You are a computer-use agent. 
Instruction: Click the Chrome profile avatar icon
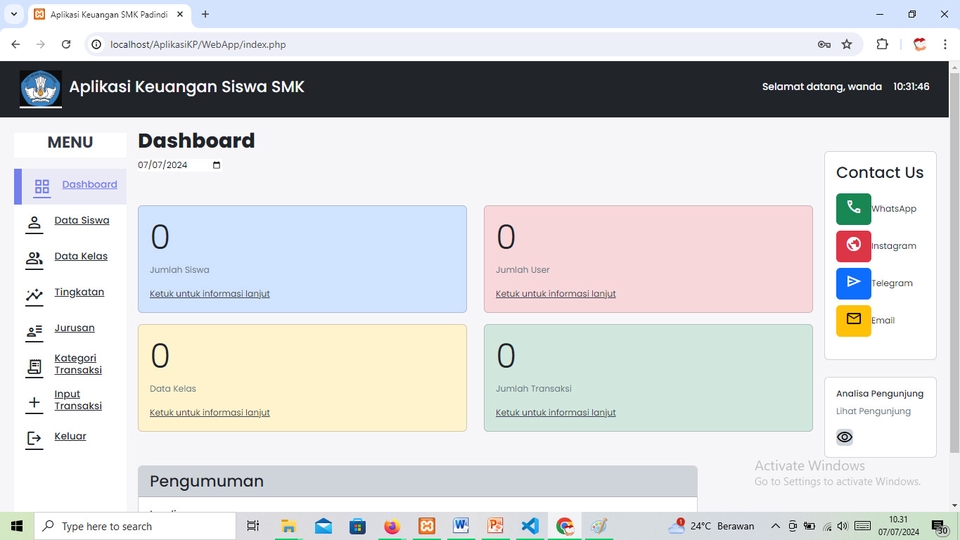click(x=920, y=44)
